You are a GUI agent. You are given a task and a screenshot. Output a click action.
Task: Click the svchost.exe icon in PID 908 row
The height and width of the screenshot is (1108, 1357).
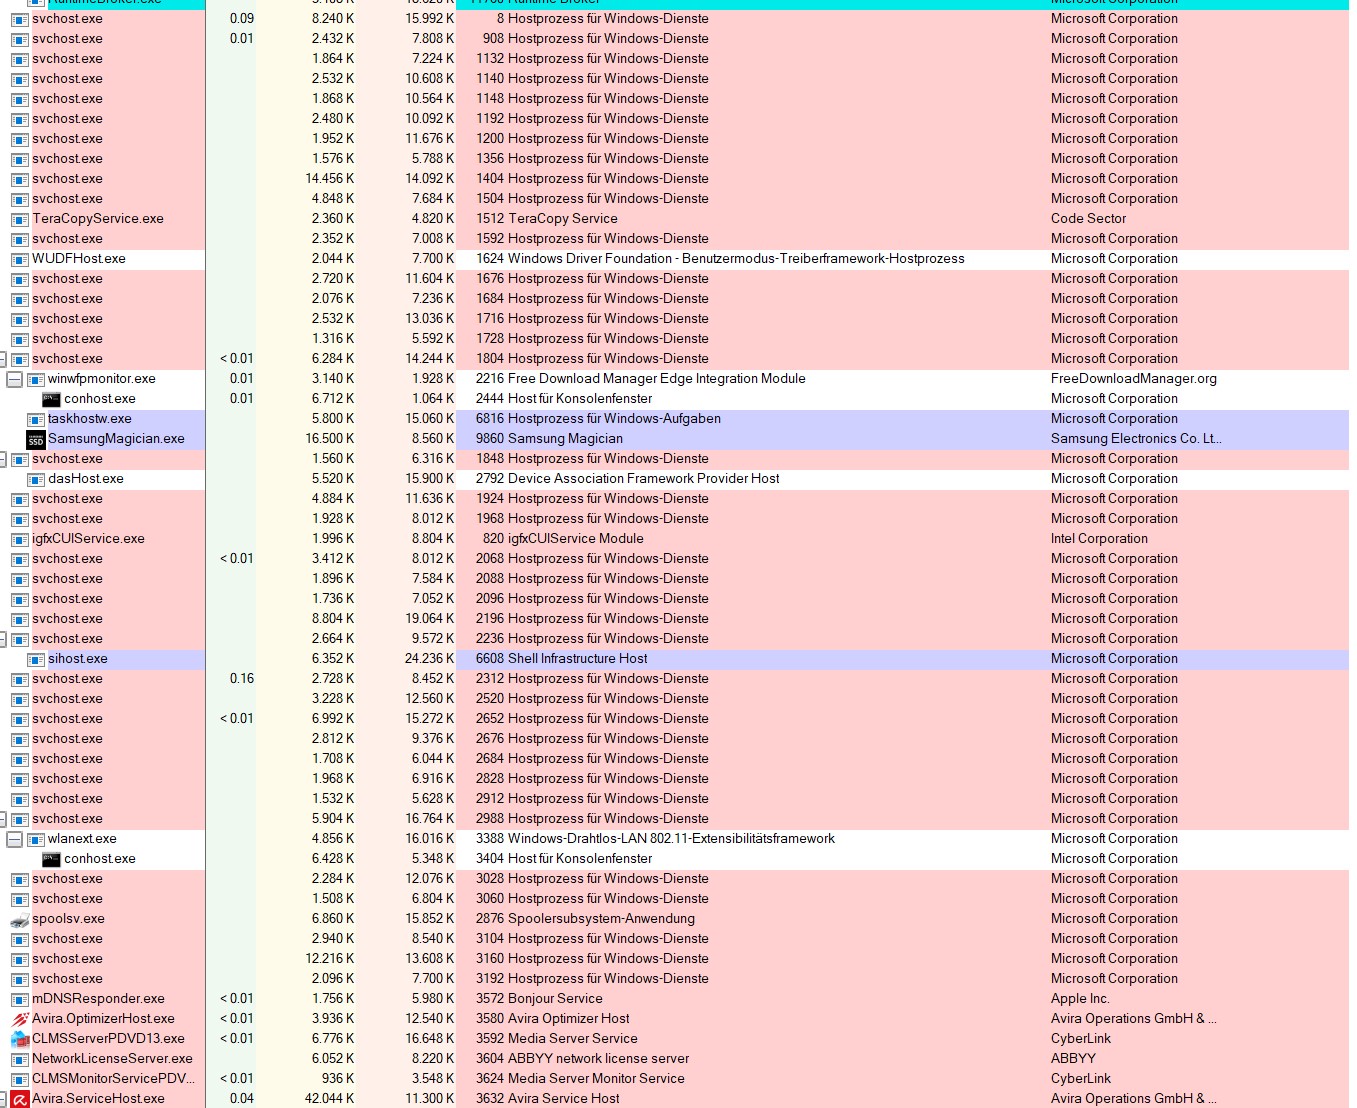pos(19,39)
